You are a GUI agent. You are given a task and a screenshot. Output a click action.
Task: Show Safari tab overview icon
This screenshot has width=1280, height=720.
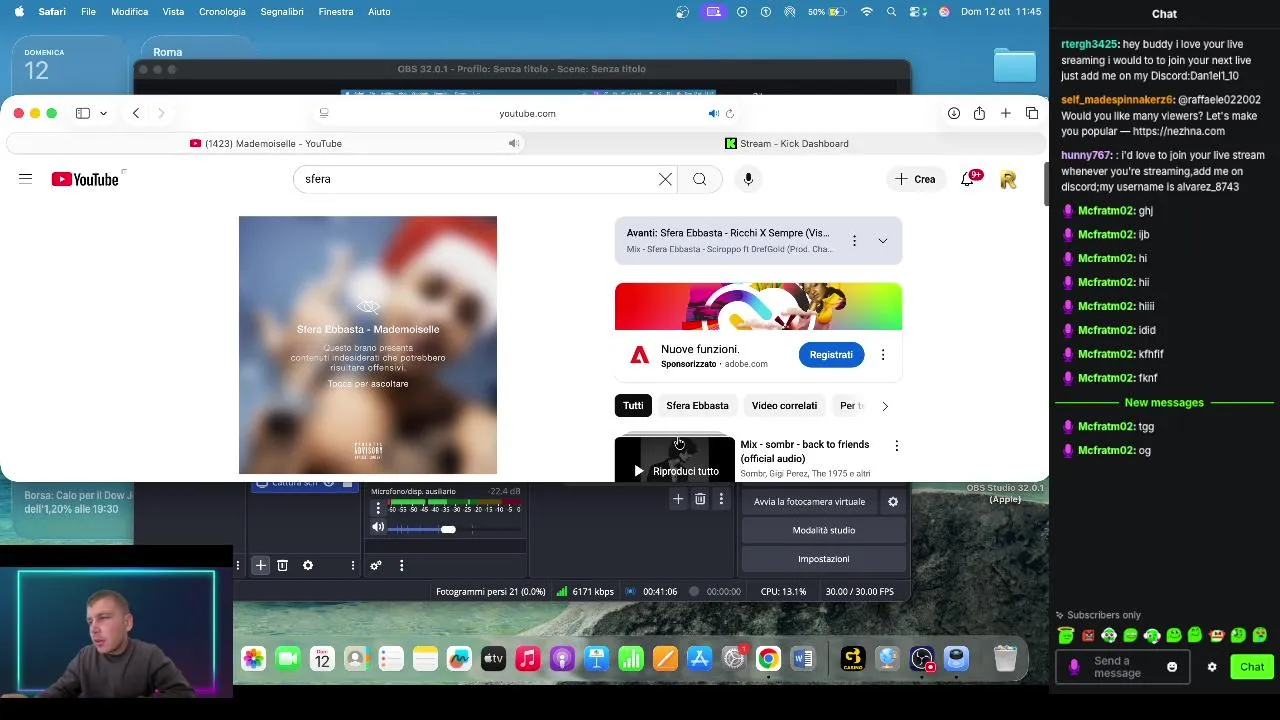pyautogui.click(x=1032, y=113)
